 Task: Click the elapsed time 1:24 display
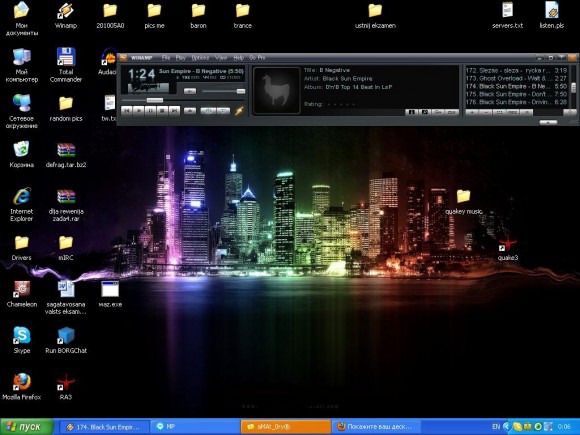142,74
